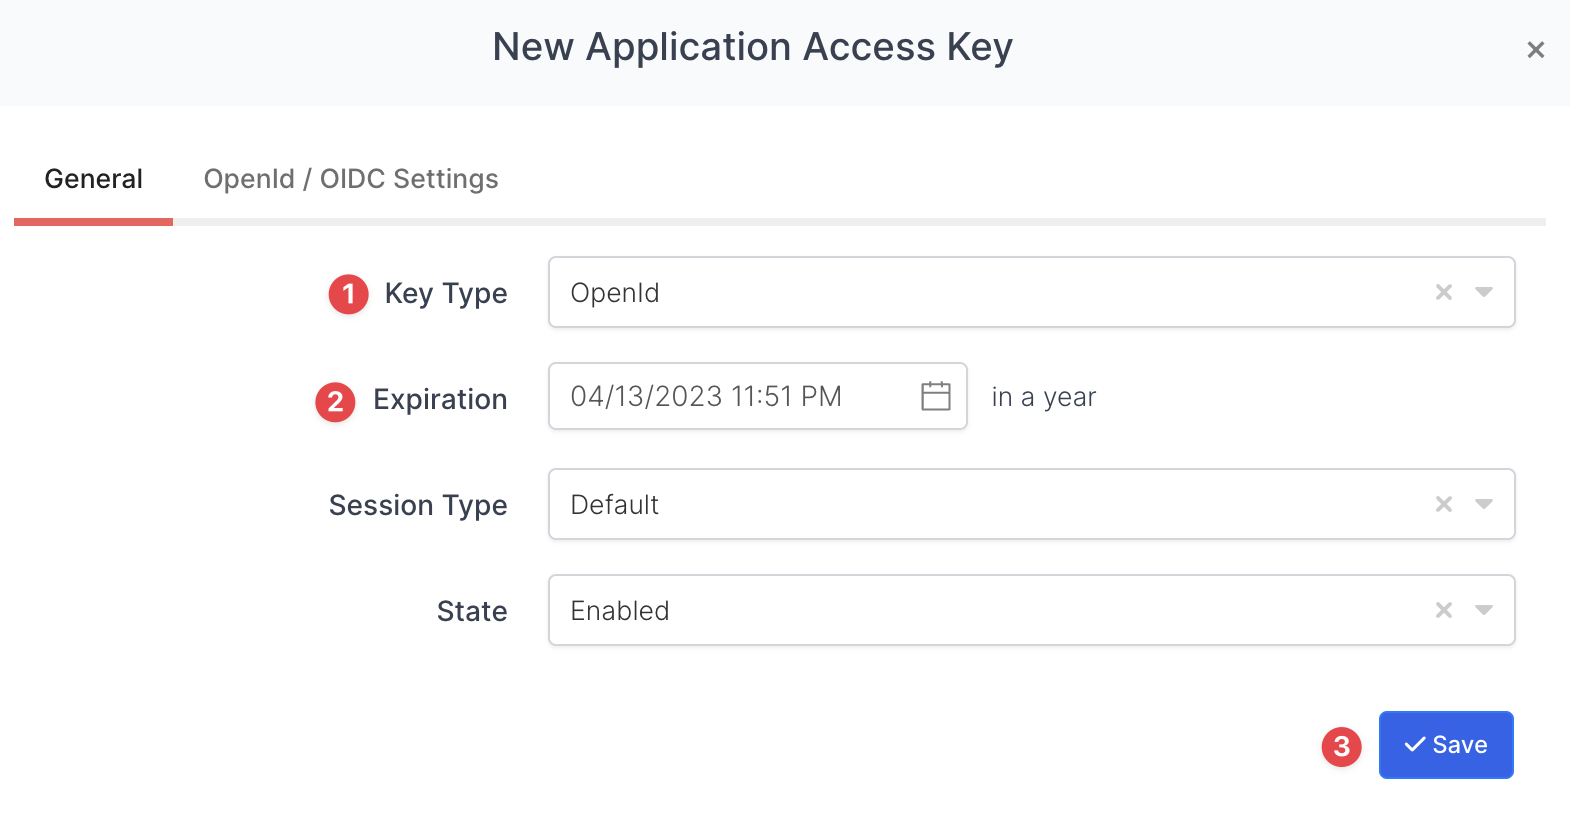Screen dimensions: 1570x814
Task: Click the Default value in Session Type
Action: pos(615,505)
